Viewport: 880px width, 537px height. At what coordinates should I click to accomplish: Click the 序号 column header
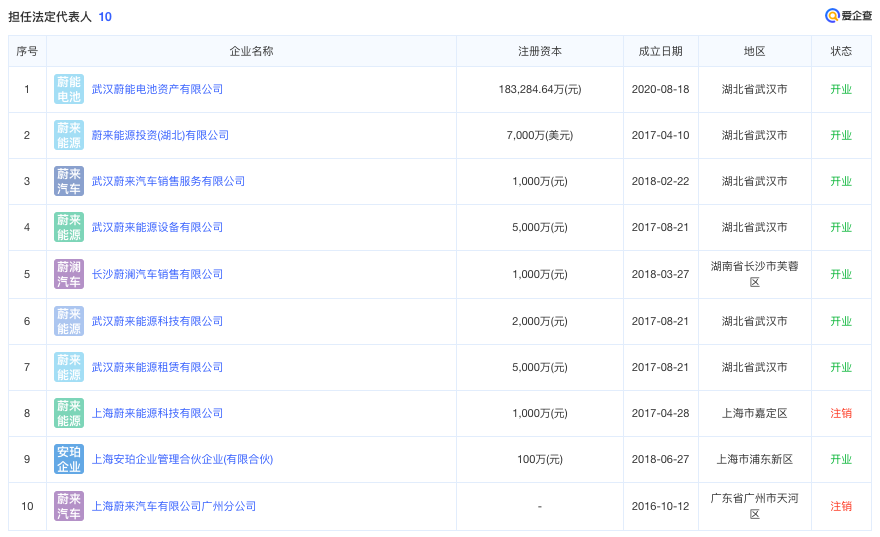pos(27,51)
